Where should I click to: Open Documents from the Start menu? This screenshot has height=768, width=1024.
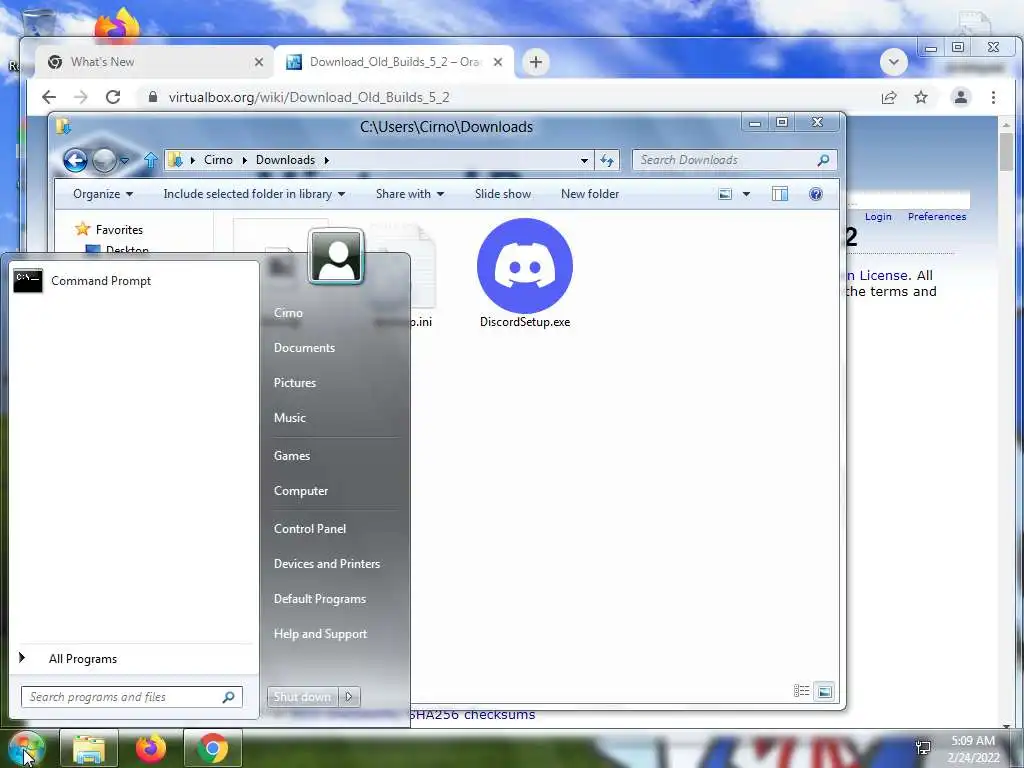point(304,348)
